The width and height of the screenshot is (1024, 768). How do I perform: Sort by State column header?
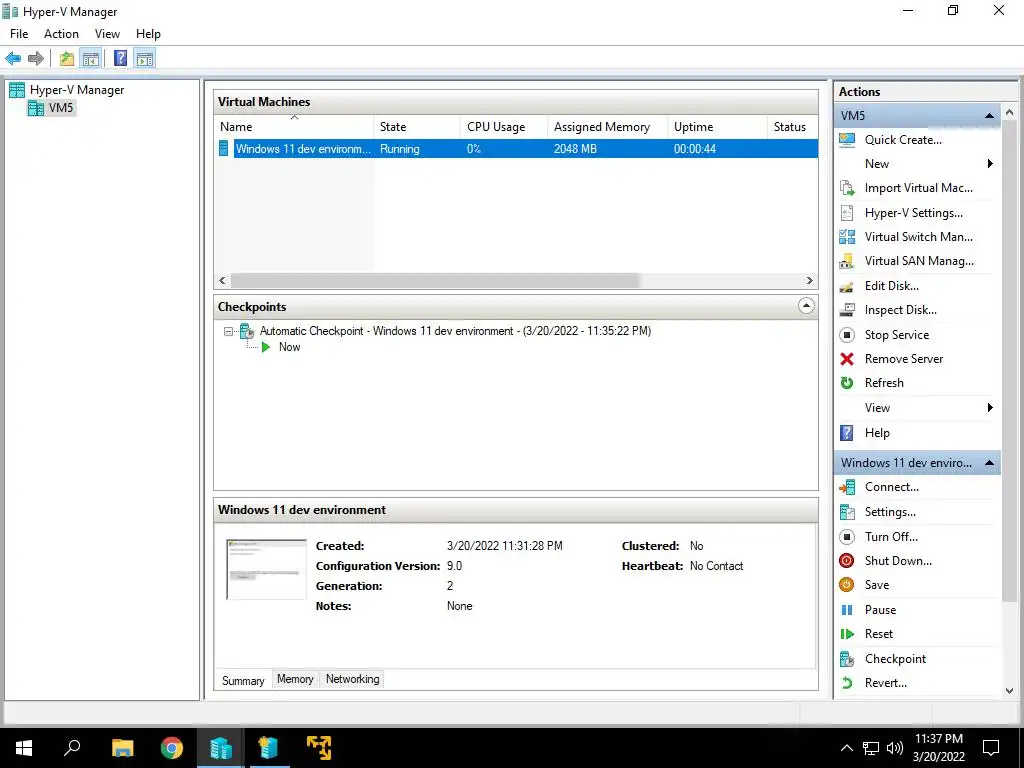pyautogui.click(x=417, y=127)
